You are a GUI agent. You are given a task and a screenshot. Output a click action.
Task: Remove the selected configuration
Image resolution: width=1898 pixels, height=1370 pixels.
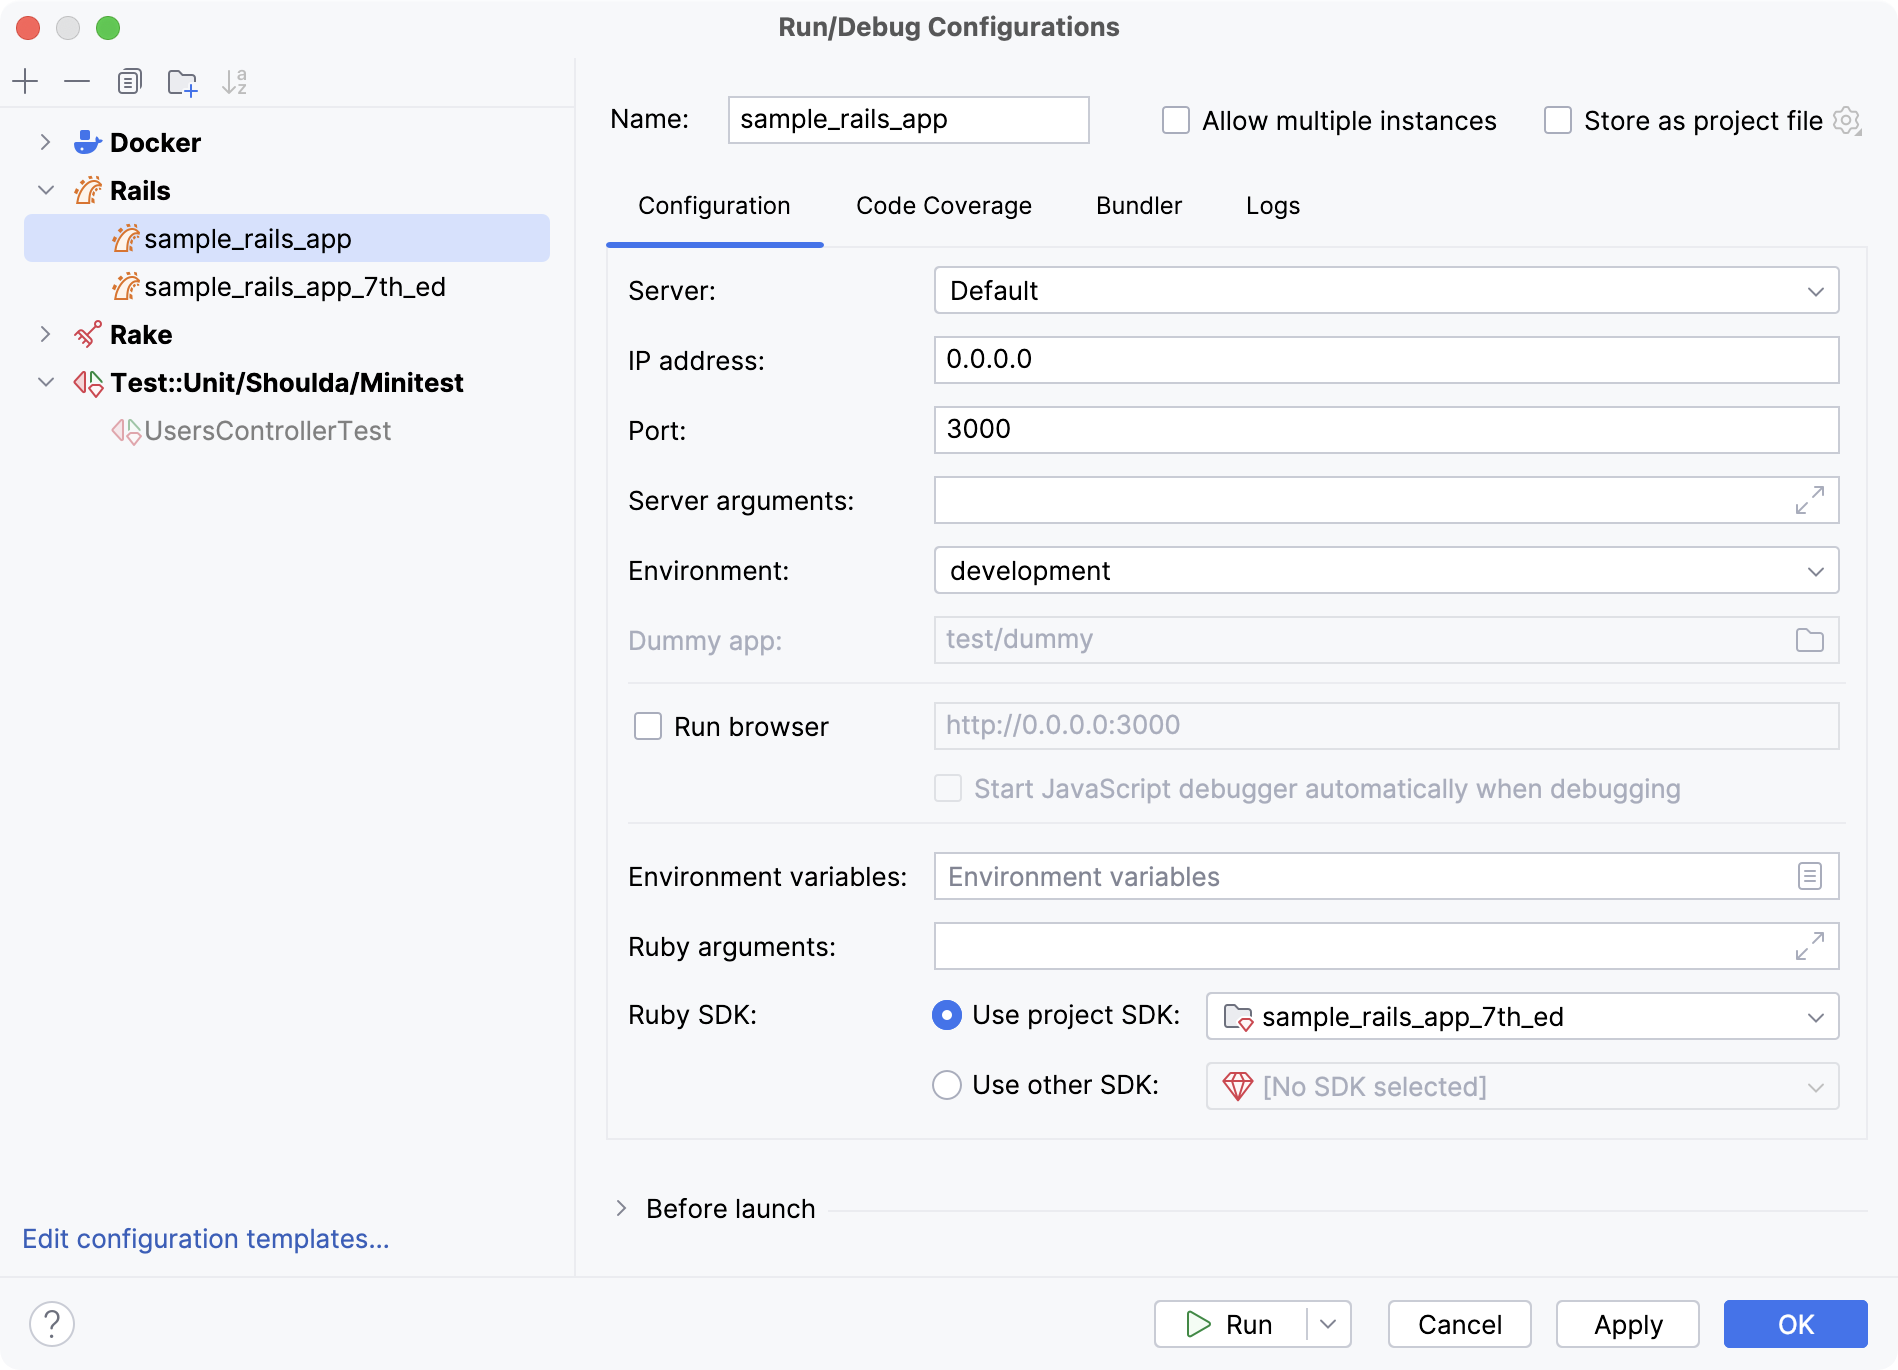coord(77,81)
